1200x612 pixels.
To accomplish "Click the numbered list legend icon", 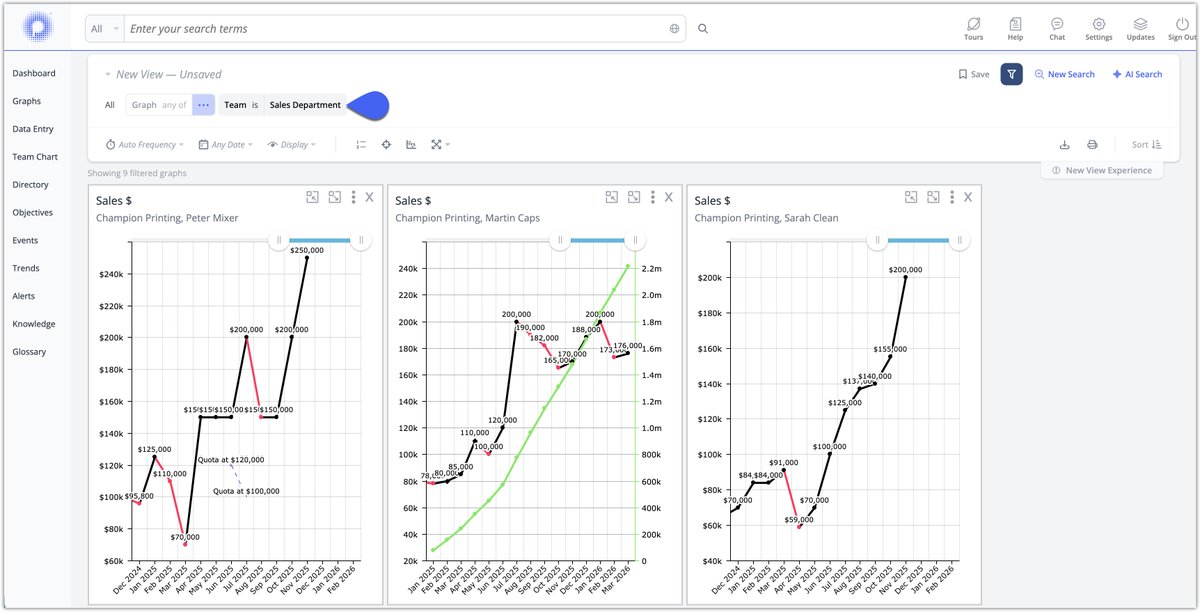I will 361,145.
